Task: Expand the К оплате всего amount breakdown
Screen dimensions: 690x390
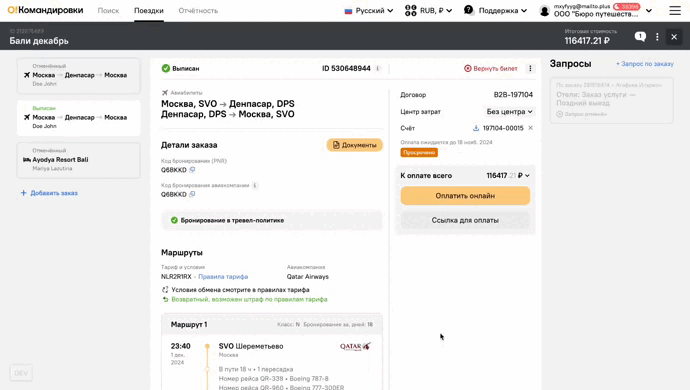Action: tap(527, 176)
